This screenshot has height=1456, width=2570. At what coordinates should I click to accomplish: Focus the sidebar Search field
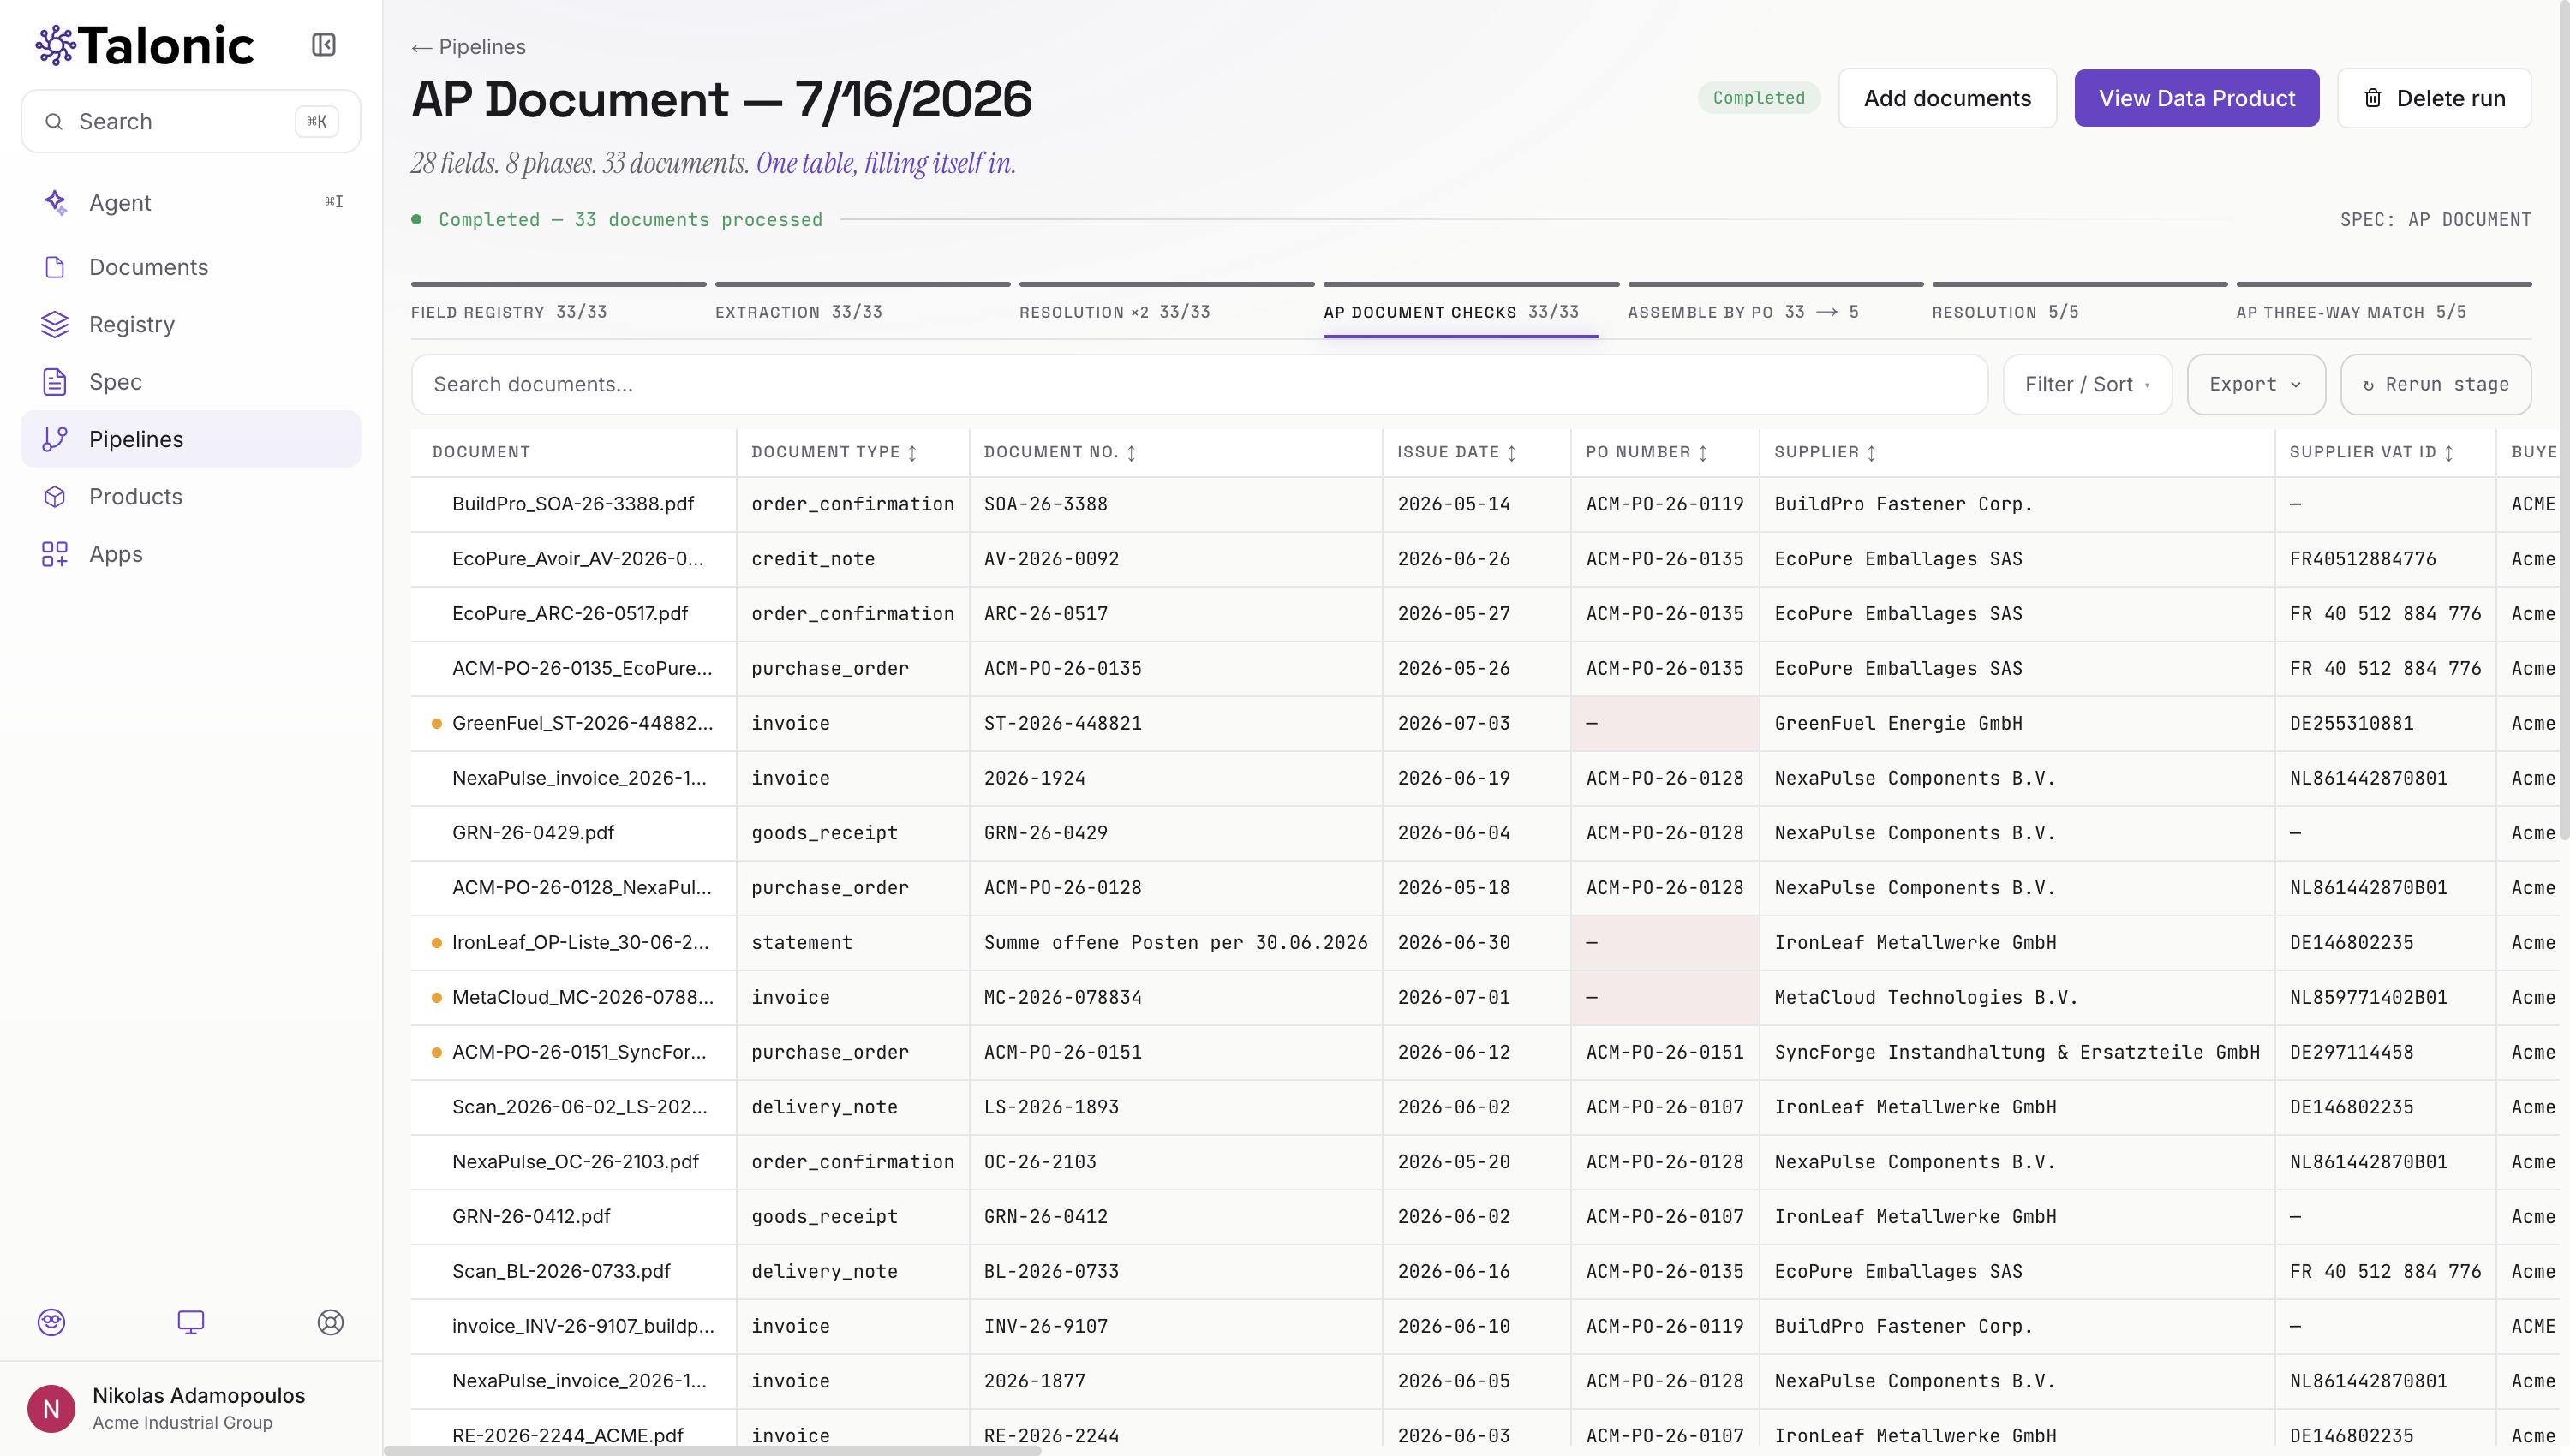click(x=191, y=122)
